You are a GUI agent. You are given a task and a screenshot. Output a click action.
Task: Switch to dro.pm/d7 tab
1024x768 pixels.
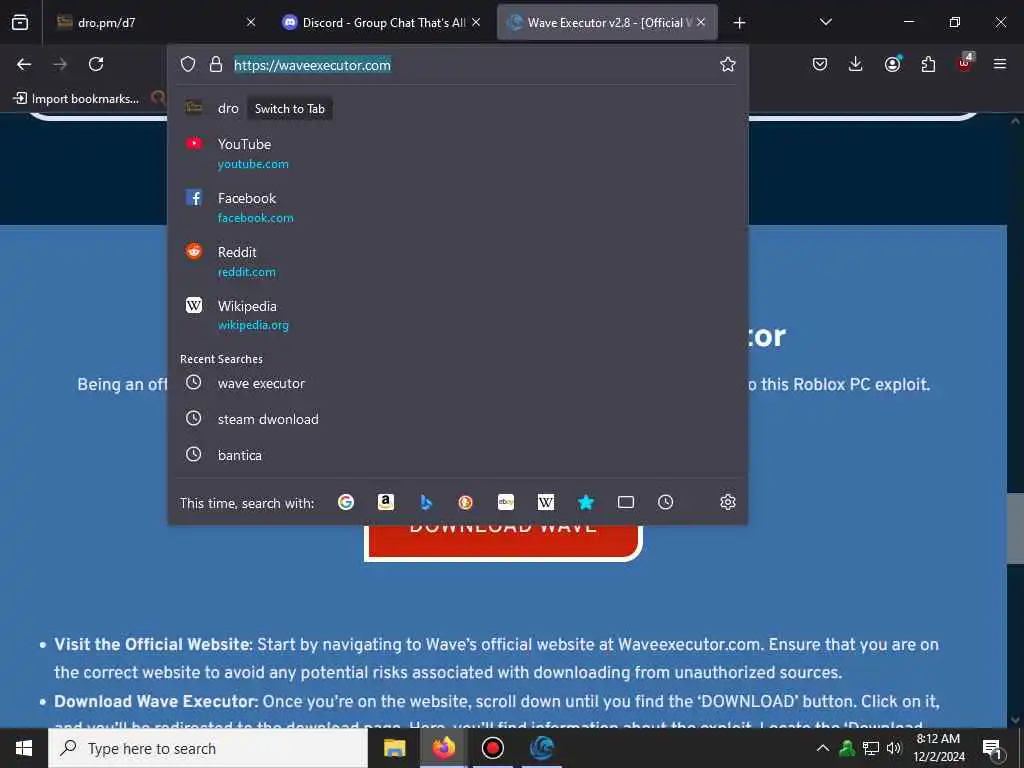tap(155, 22)
